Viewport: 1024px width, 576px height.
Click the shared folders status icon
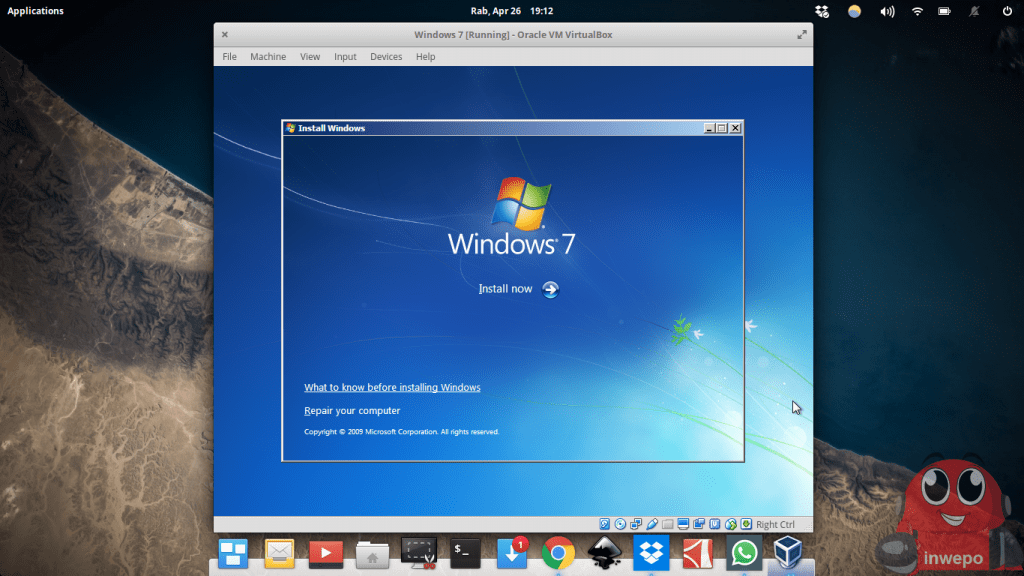point(667,524)
